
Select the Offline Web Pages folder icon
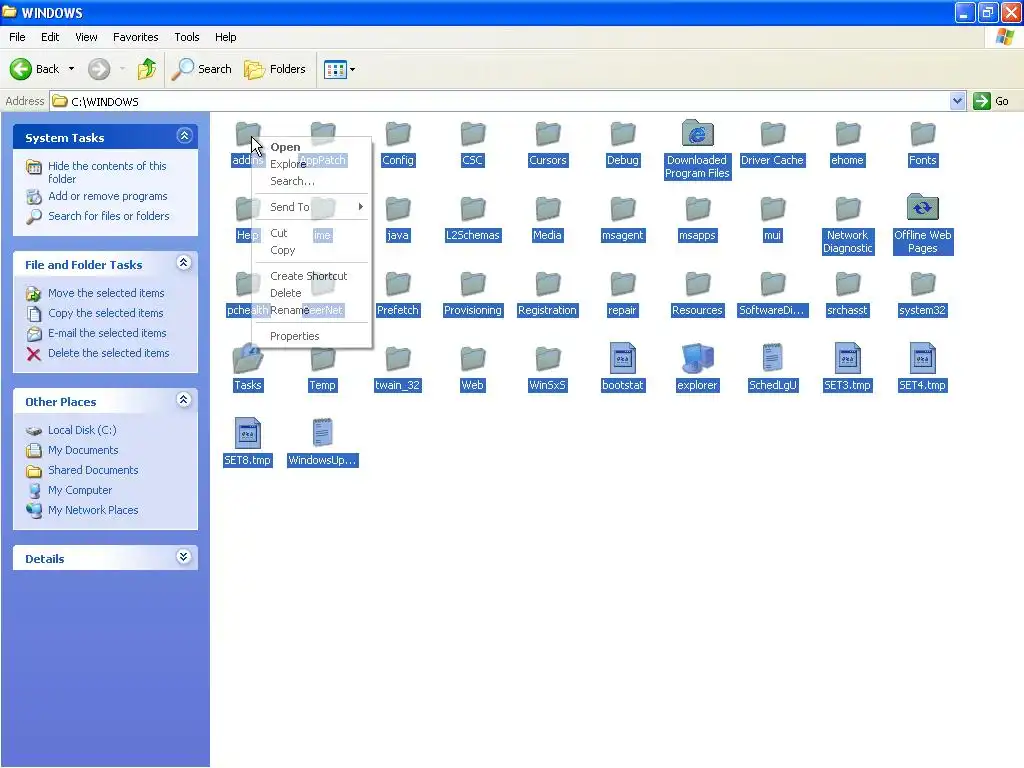[x=922, y=208]
